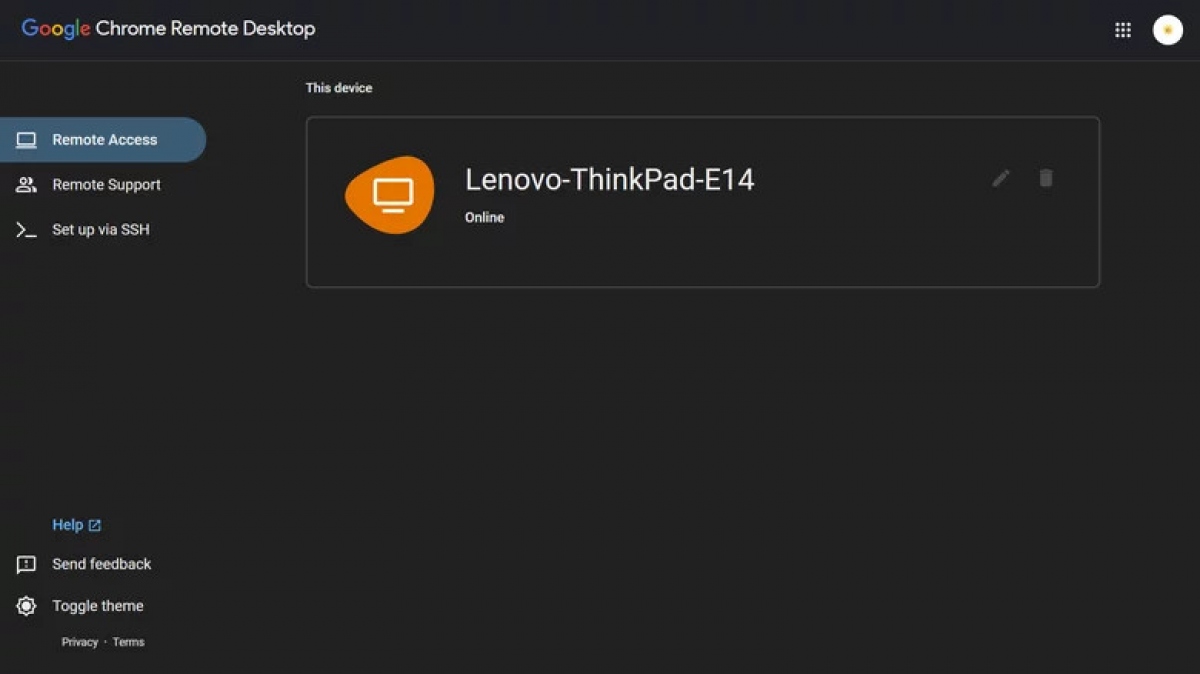This screenshot has height=674, width=1200.
Task: Select the Remote Access tab
Action: click(103, 140)
